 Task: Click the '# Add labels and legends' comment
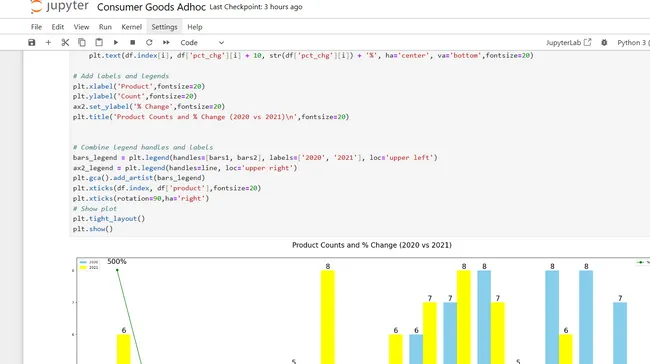(121, 76)
